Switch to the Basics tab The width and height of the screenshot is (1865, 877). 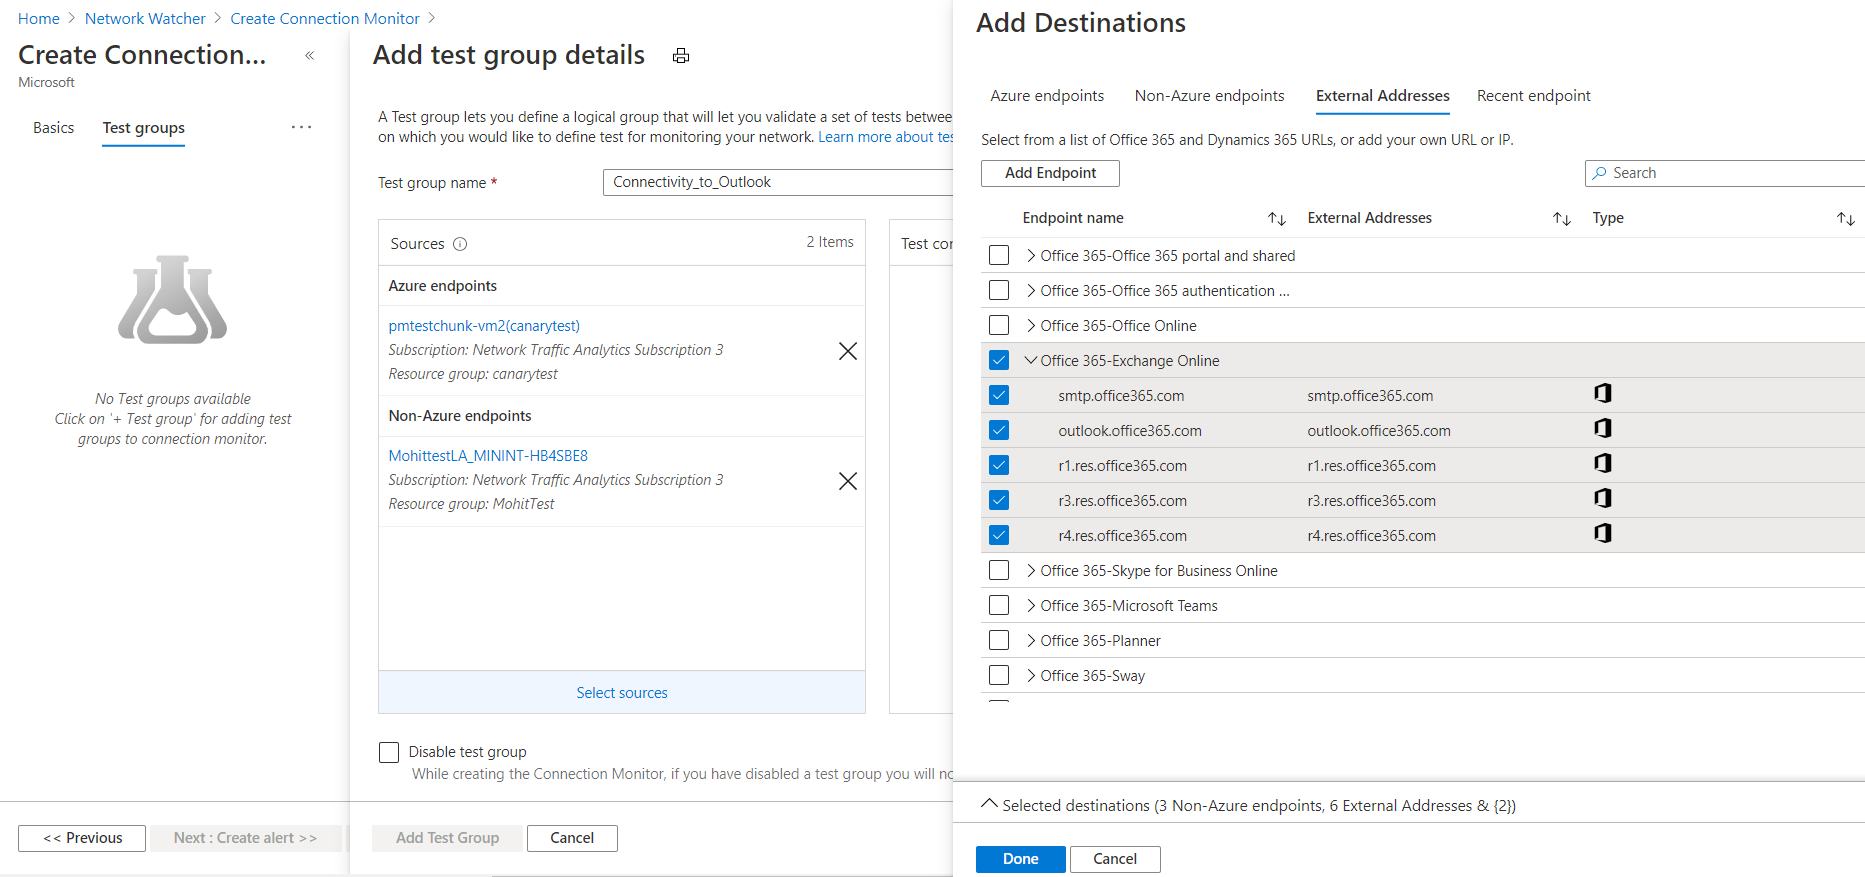(54, 128)
